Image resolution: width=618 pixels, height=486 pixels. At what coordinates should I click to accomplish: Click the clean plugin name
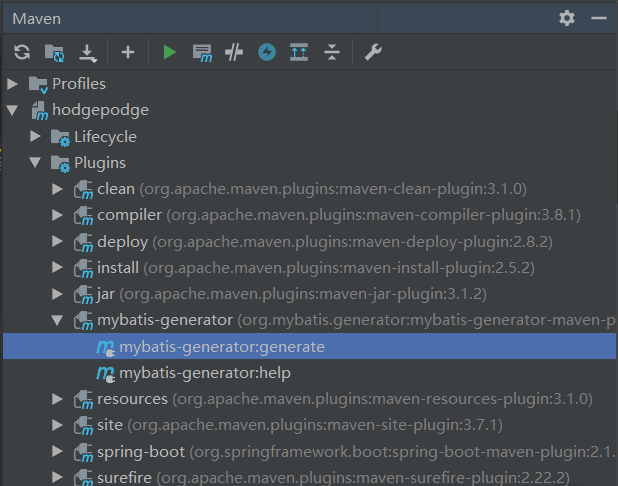pyautogui.click(x=116, y=189)
